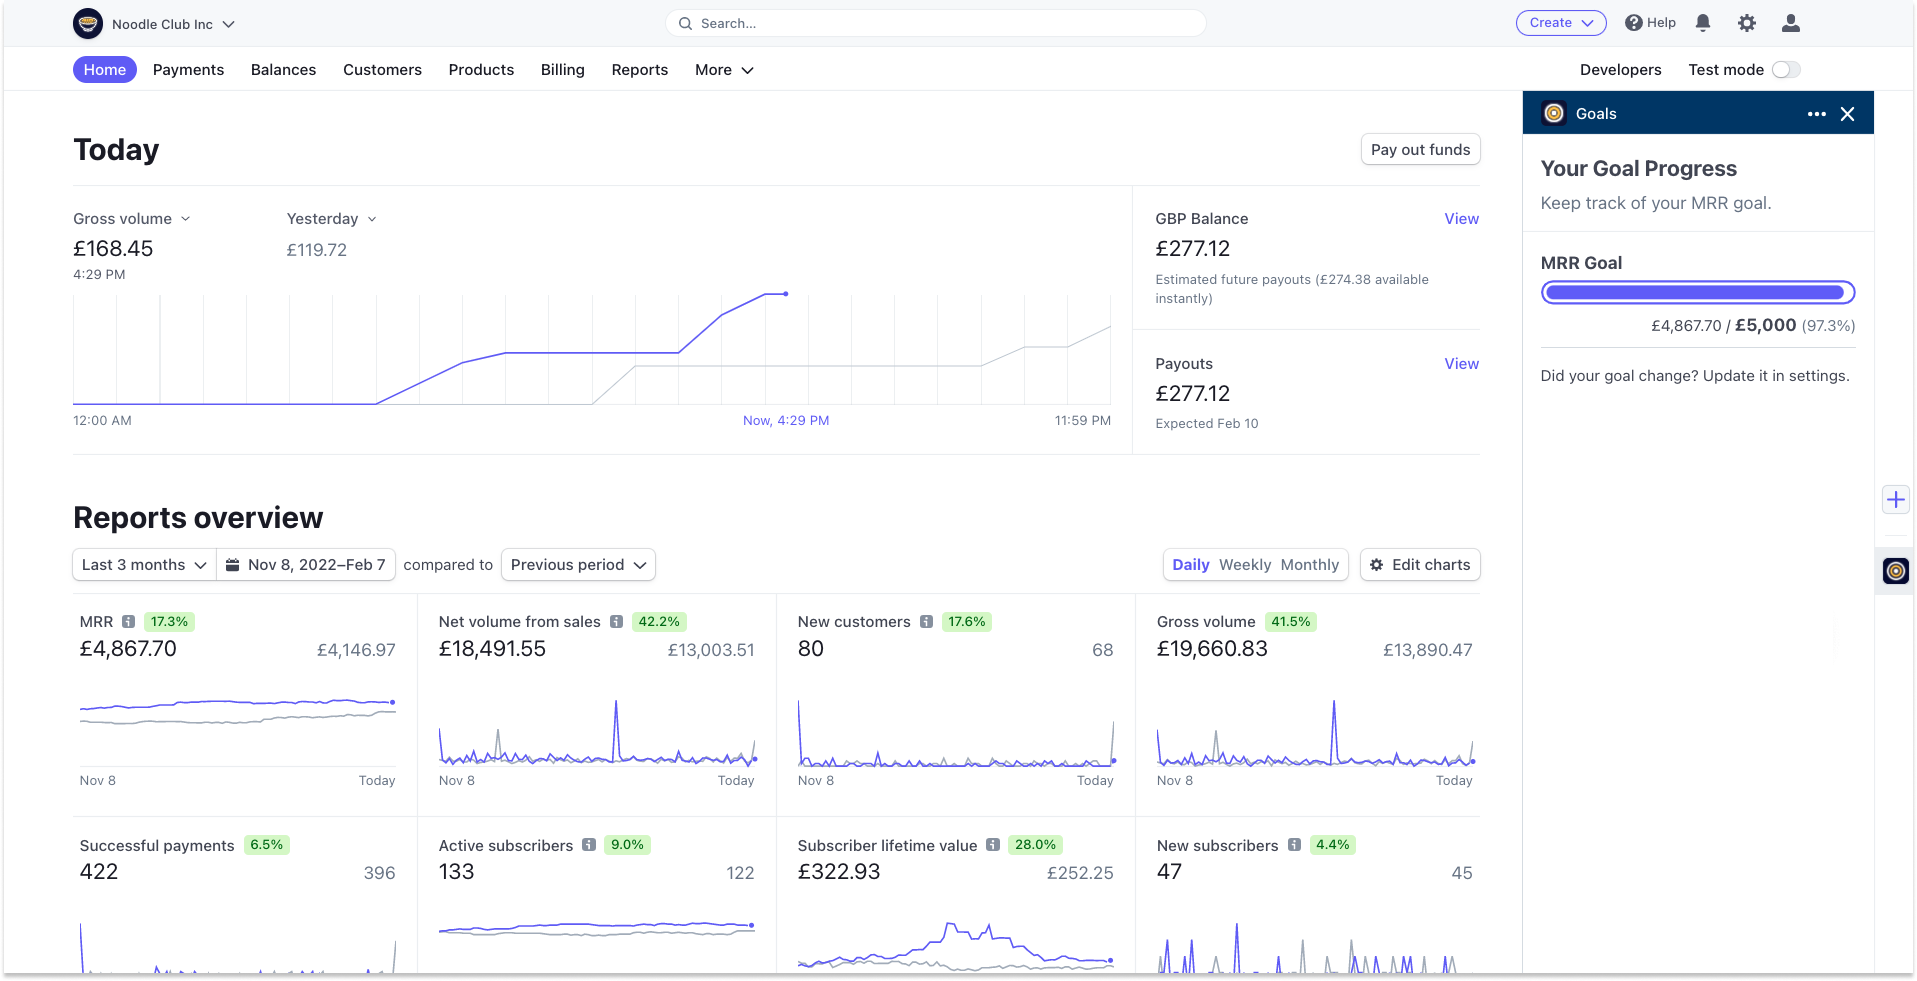The image size is (1917, 981).
Task: Click the calendar icon in the date range picker
Action: [231, 564]
